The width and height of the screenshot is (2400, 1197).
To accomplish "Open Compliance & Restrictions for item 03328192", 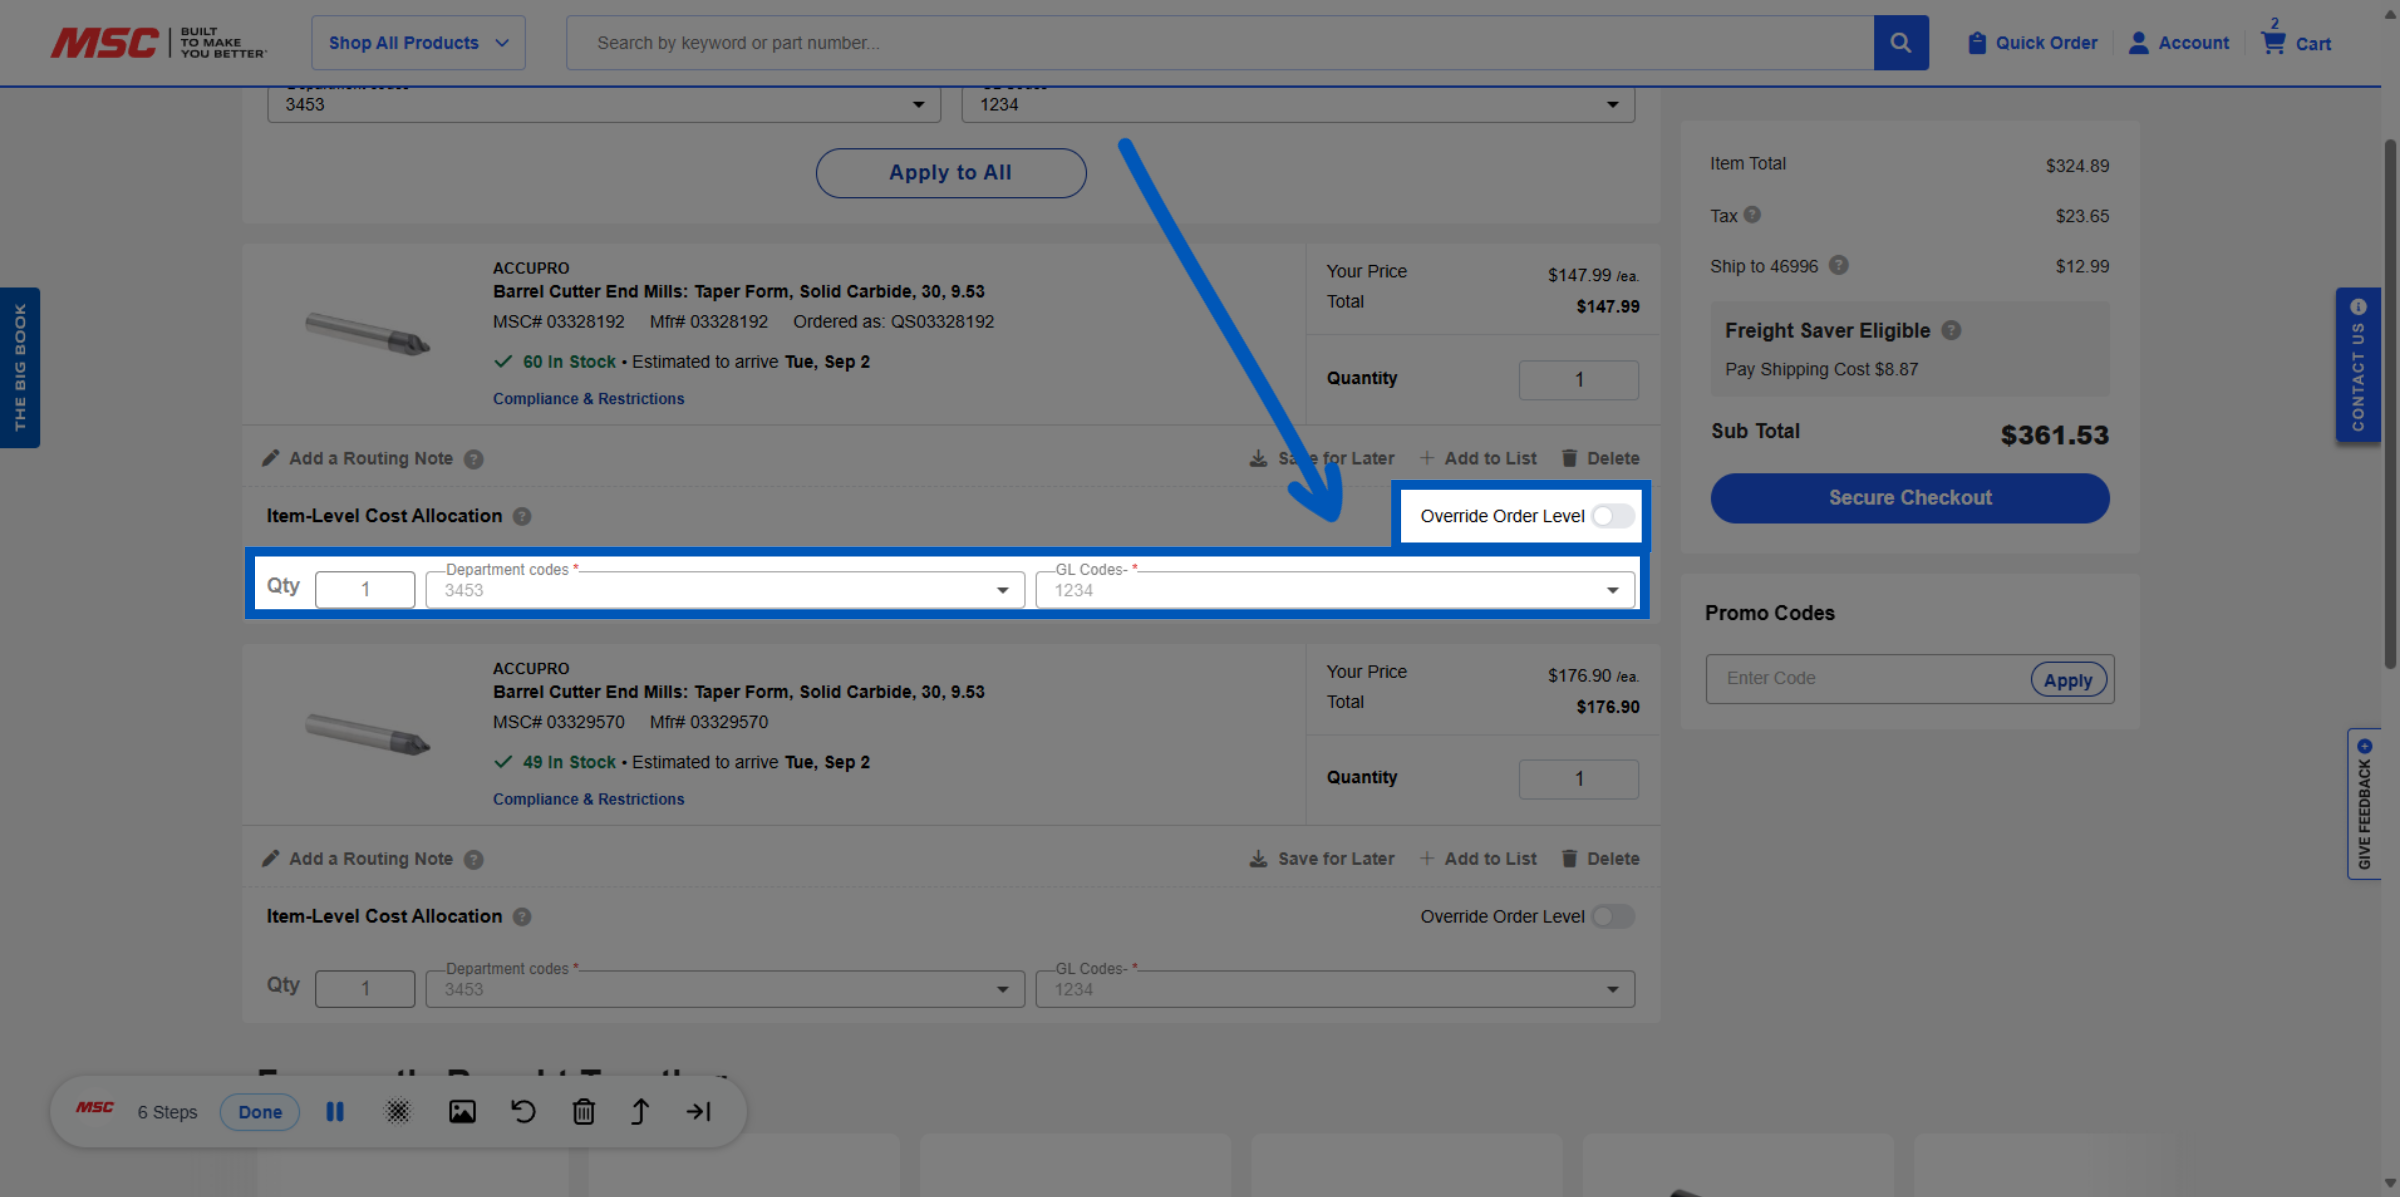I will [588, 399].
